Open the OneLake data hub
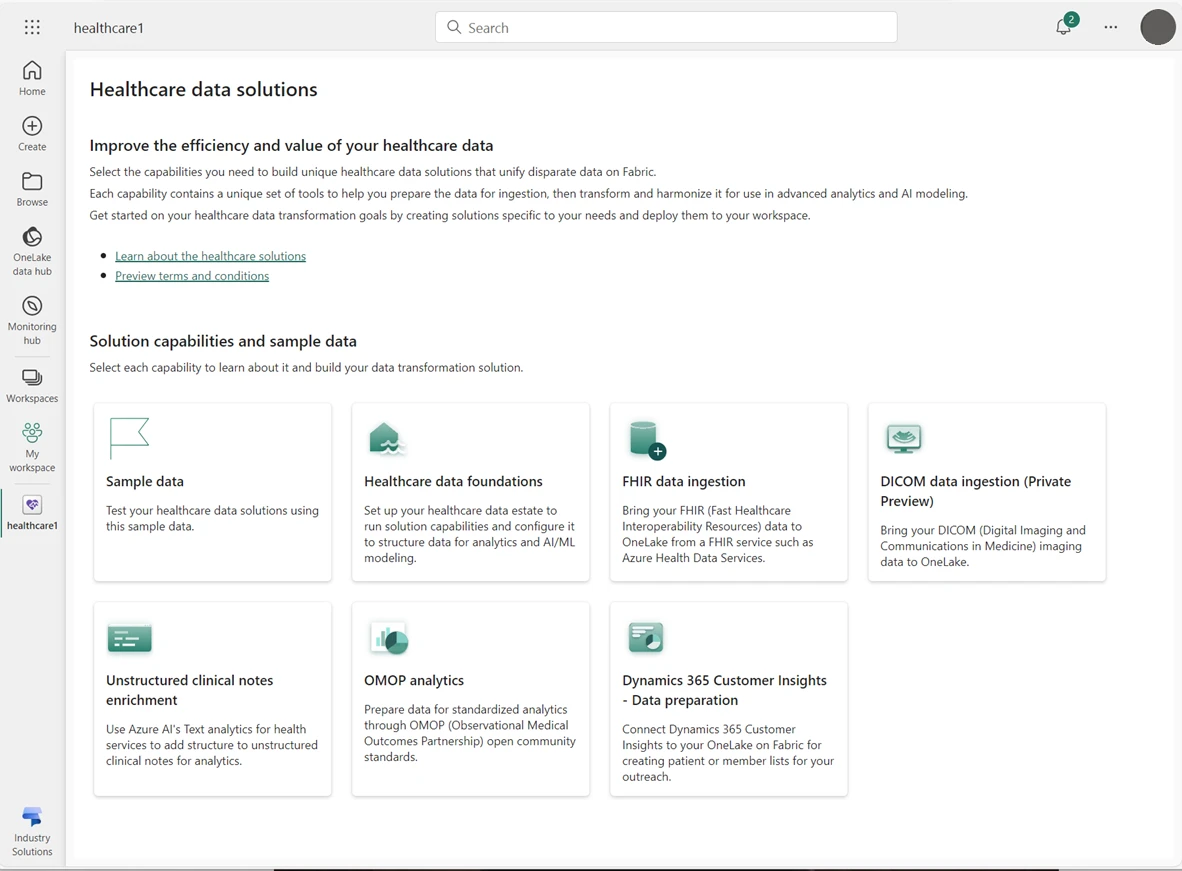The image size is (1182, 871). pos(31,245)
